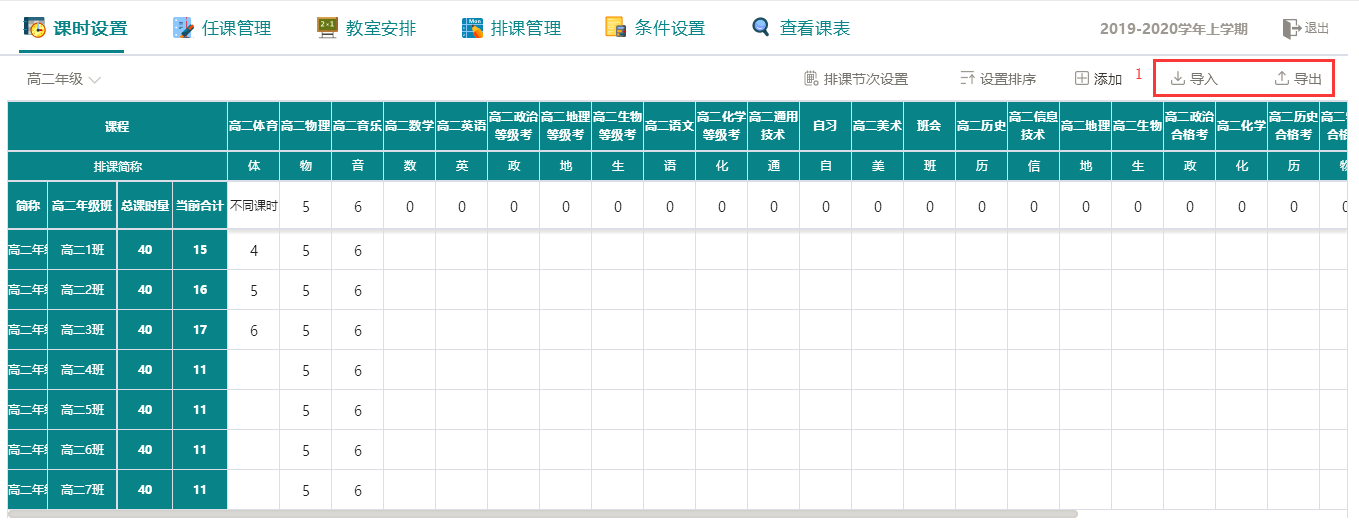The height and width of the screenshot is (527, 1359).
Task: Click the 排课管理 calendar icon
Action: pos(472,28)
